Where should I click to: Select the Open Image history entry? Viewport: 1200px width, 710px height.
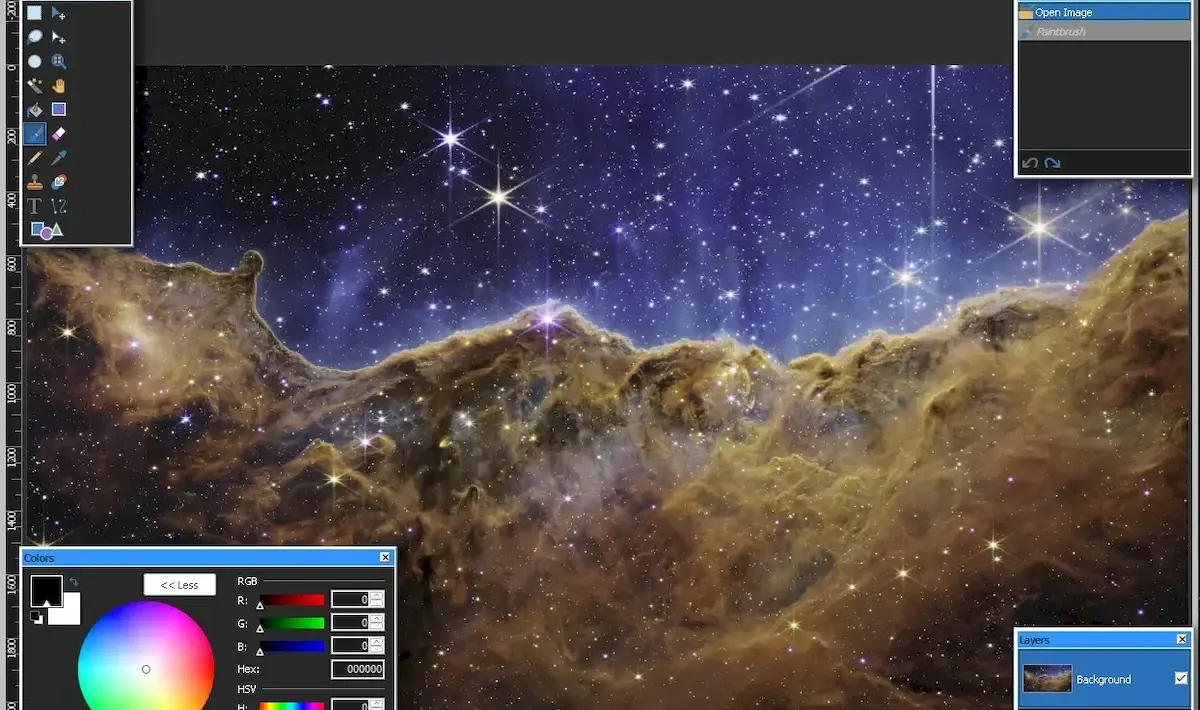1104,13
